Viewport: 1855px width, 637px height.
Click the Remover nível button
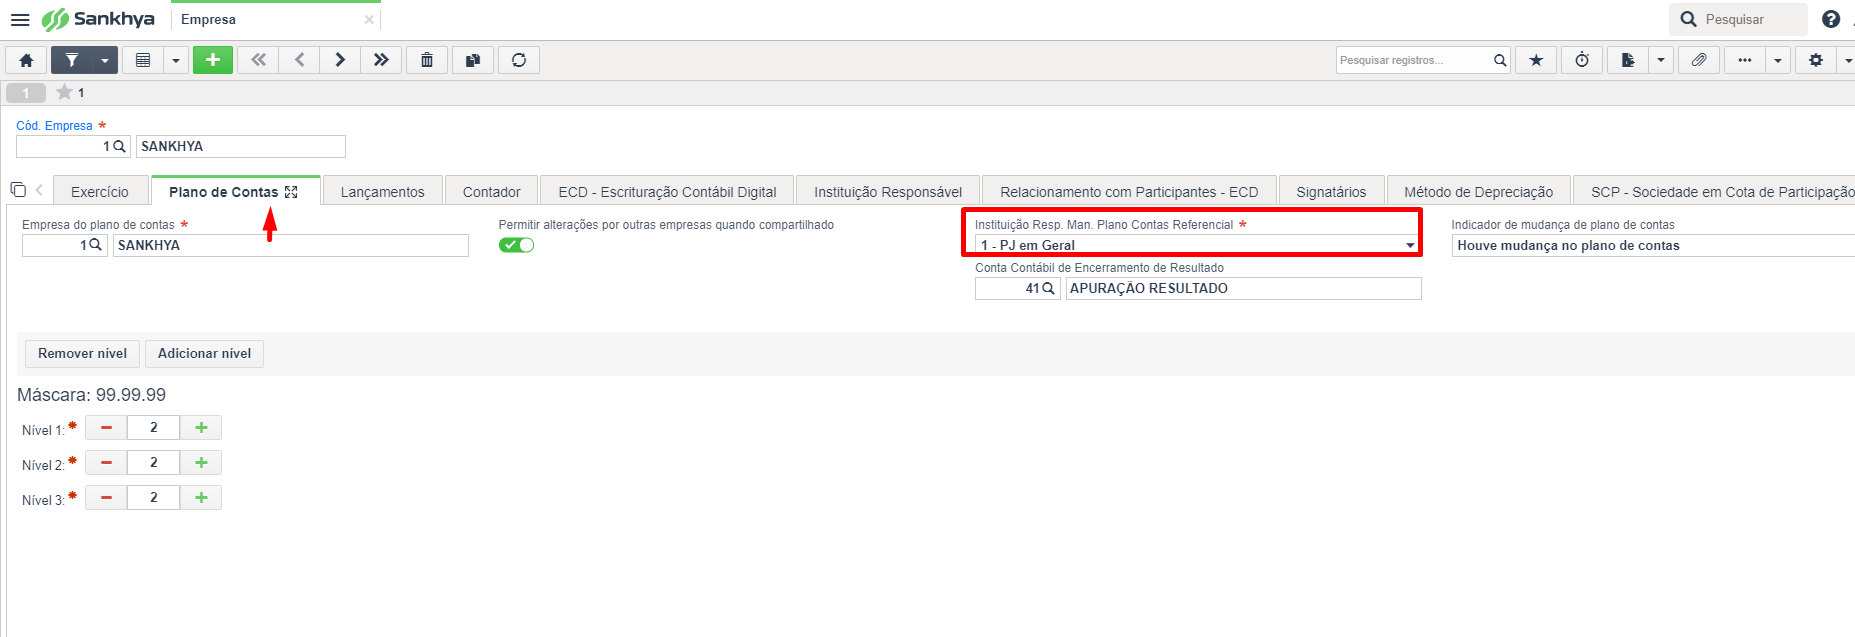click(82, 353)
